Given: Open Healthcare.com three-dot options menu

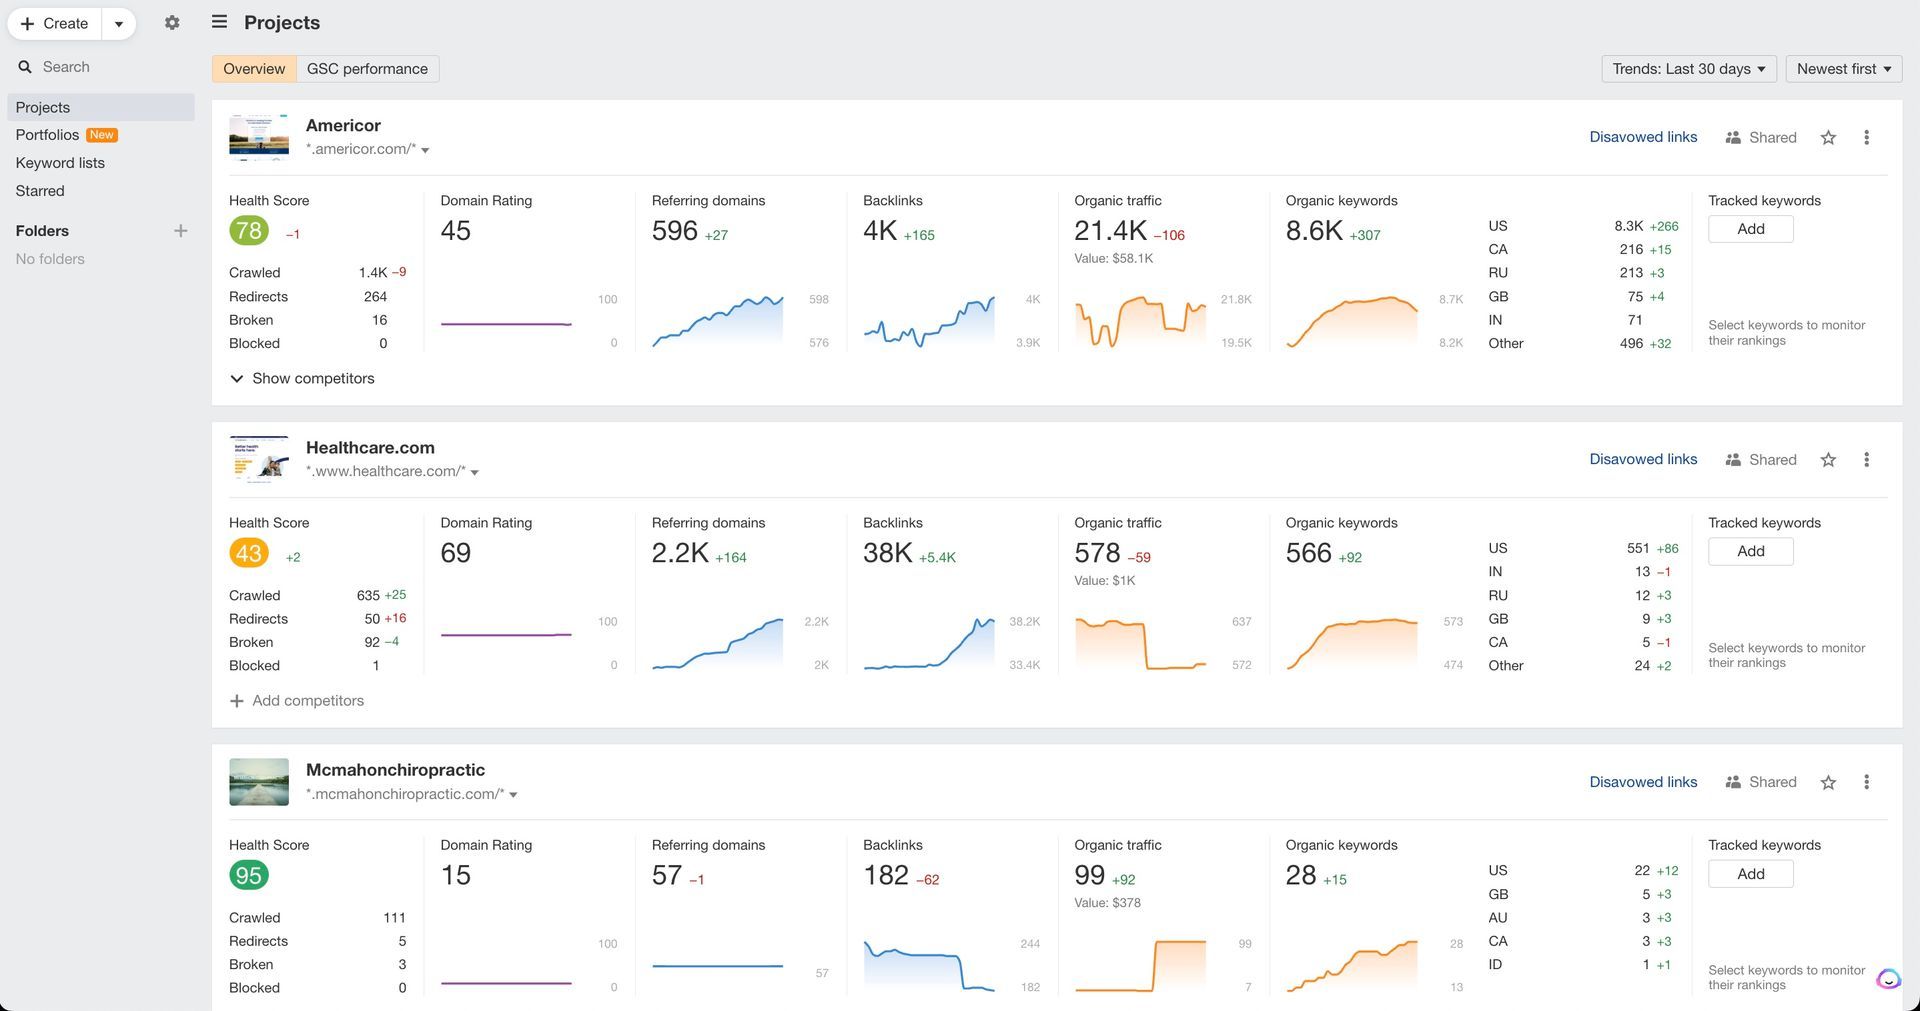Looking at the screenshot, I should pos(1866,460).
